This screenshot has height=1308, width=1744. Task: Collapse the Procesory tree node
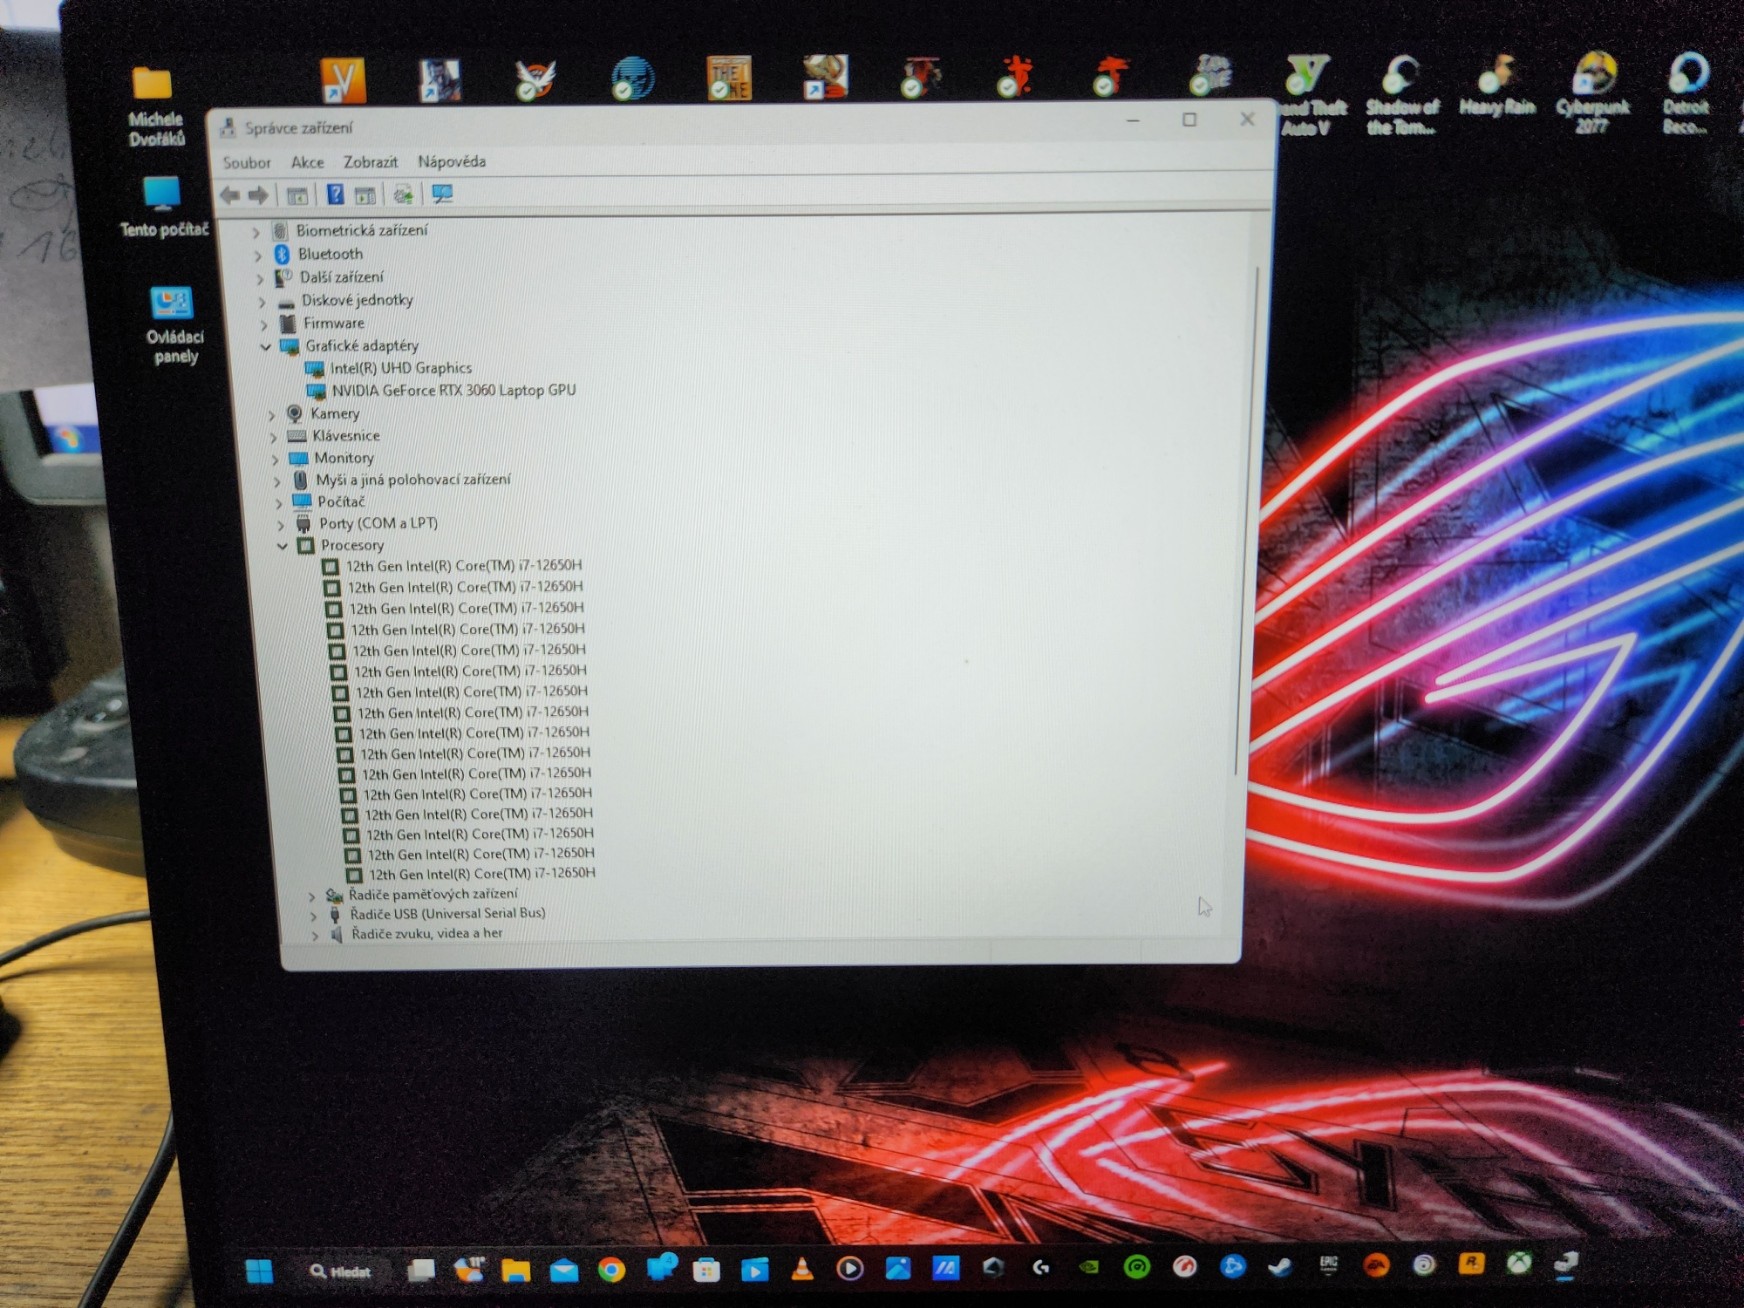tap(283, 546)
